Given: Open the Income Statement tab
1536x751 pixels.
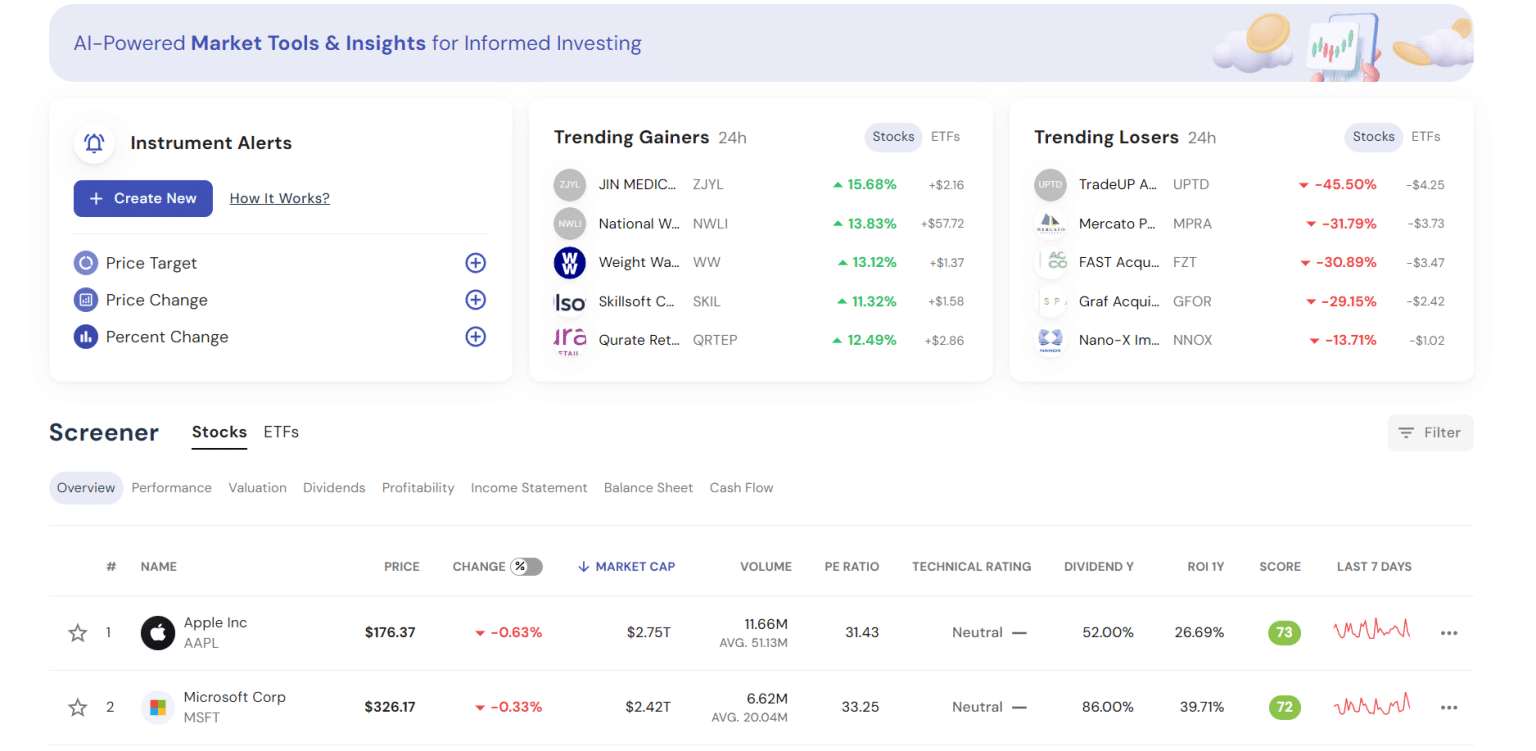Looking at the screenshot, I should coord(529,488).
